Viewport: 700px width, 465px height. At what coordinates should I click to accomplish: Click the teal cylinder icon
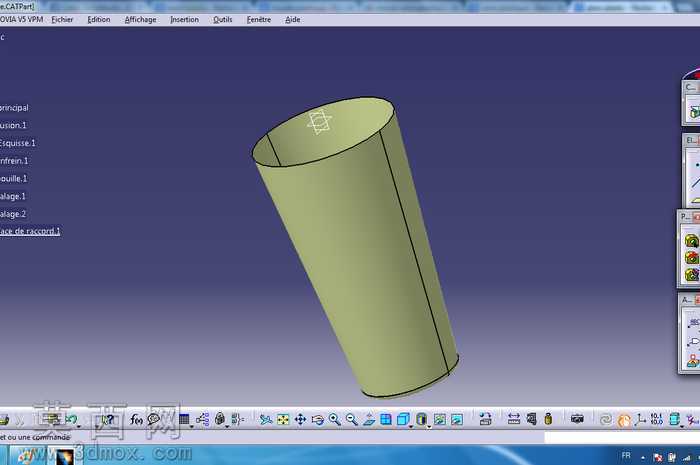click(675, 419)
